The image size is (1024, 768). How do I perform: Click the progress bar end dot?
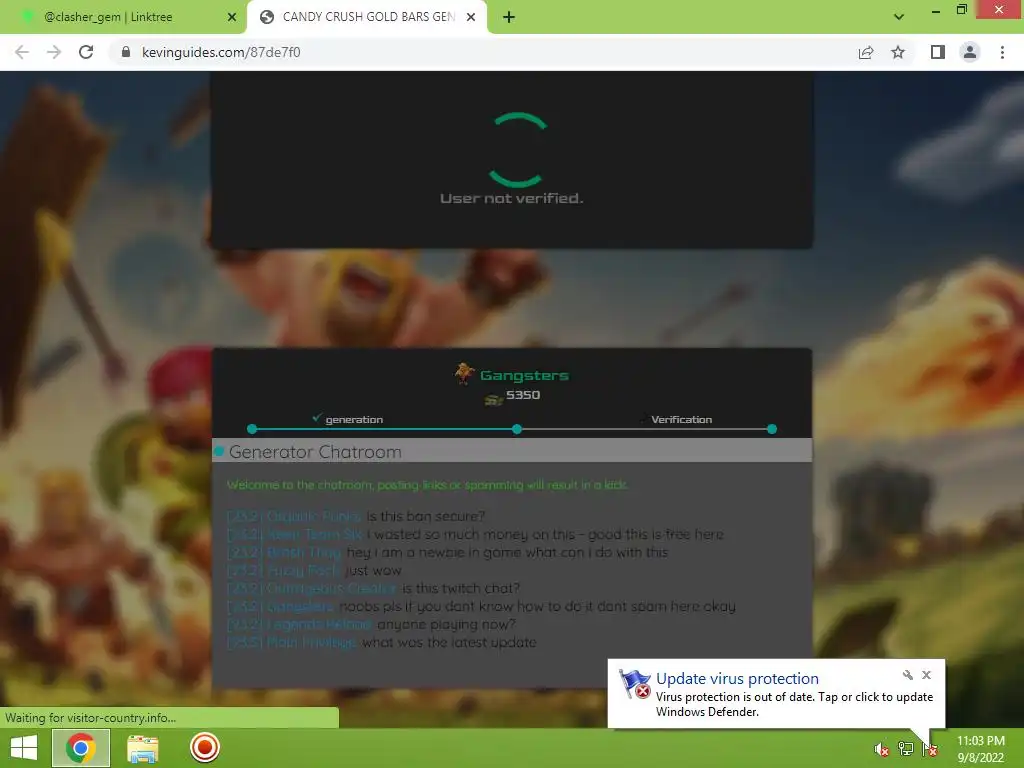coord(772,429)
